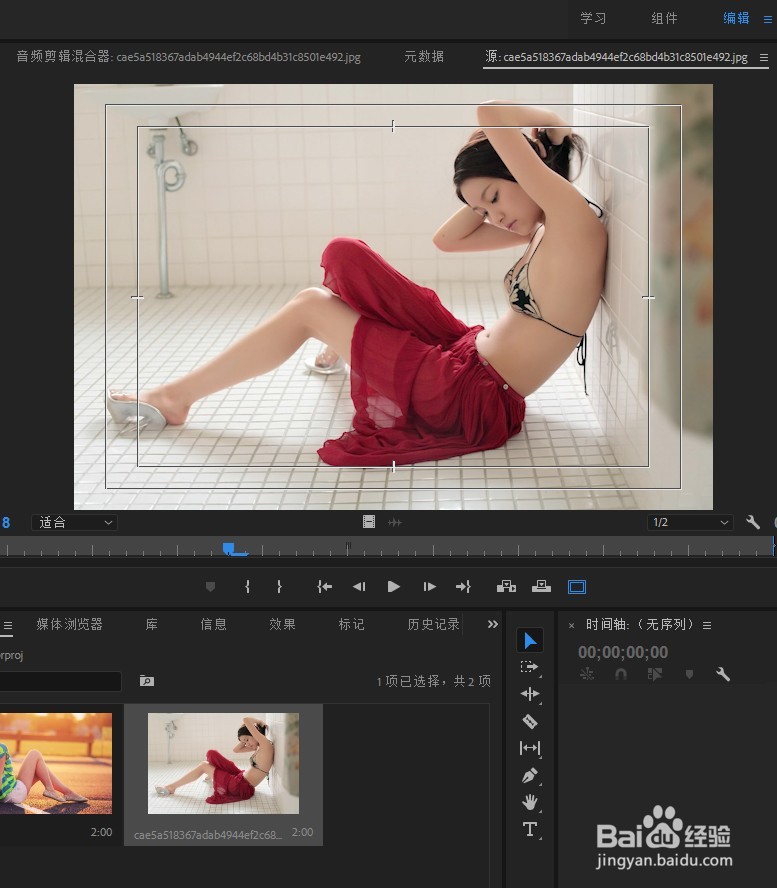Click Mark Out button
Viewport: 777px width, 888px height.
279,587
